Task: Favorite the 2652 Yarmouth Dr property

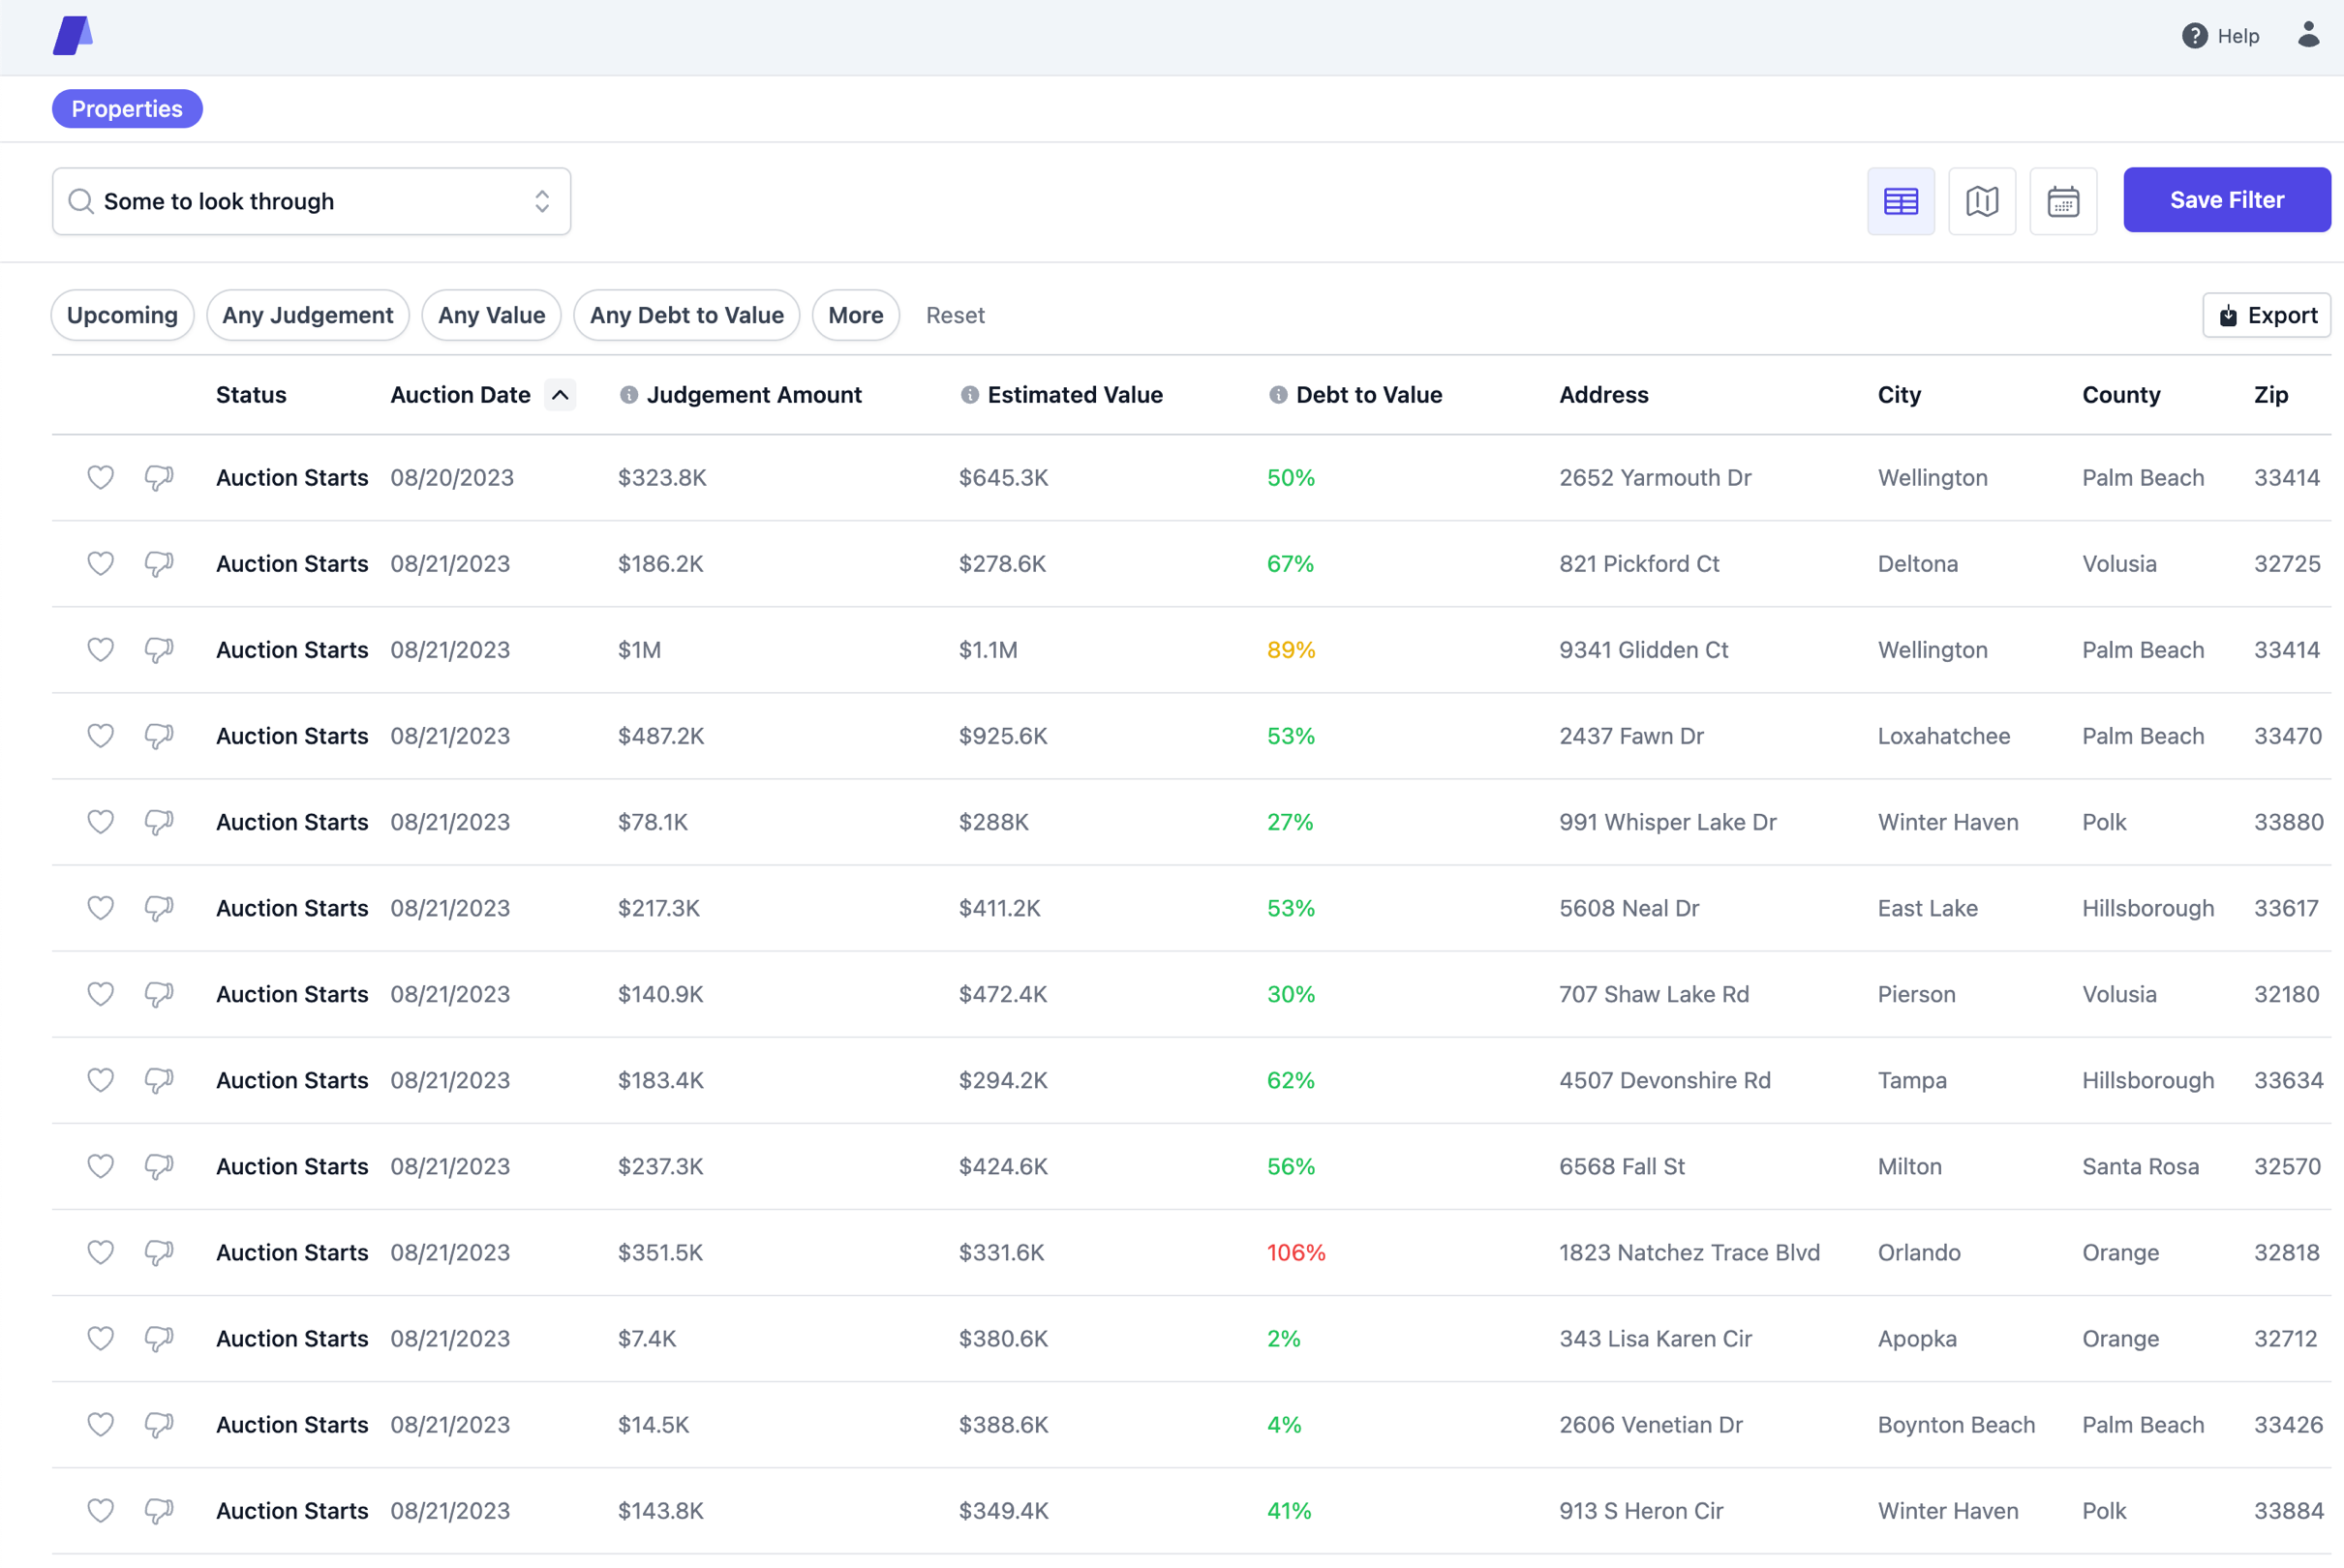Action: (100, 477)
